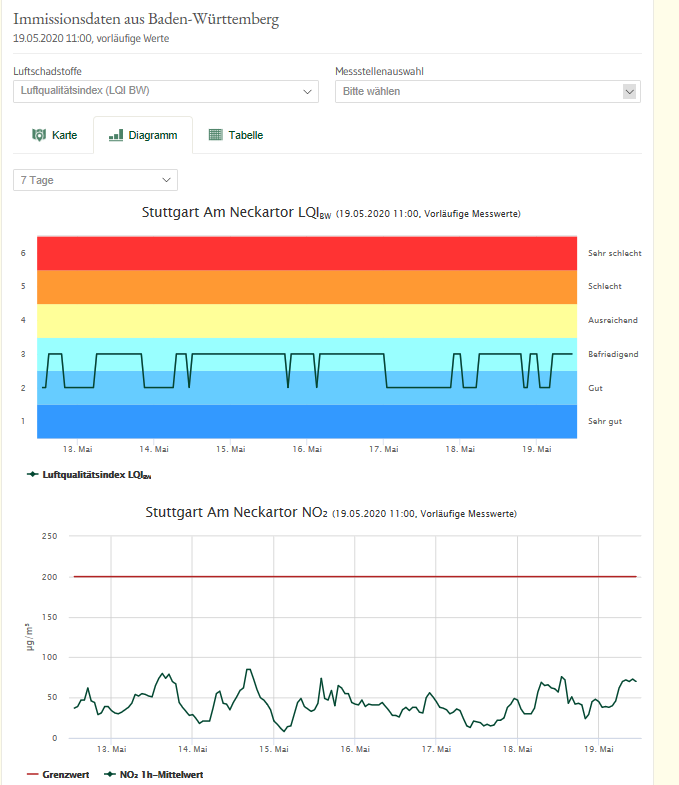679x785 pixels.
Task: Click the red 200 µg/m³ Grenzwert line
Action: click(355, 577)
